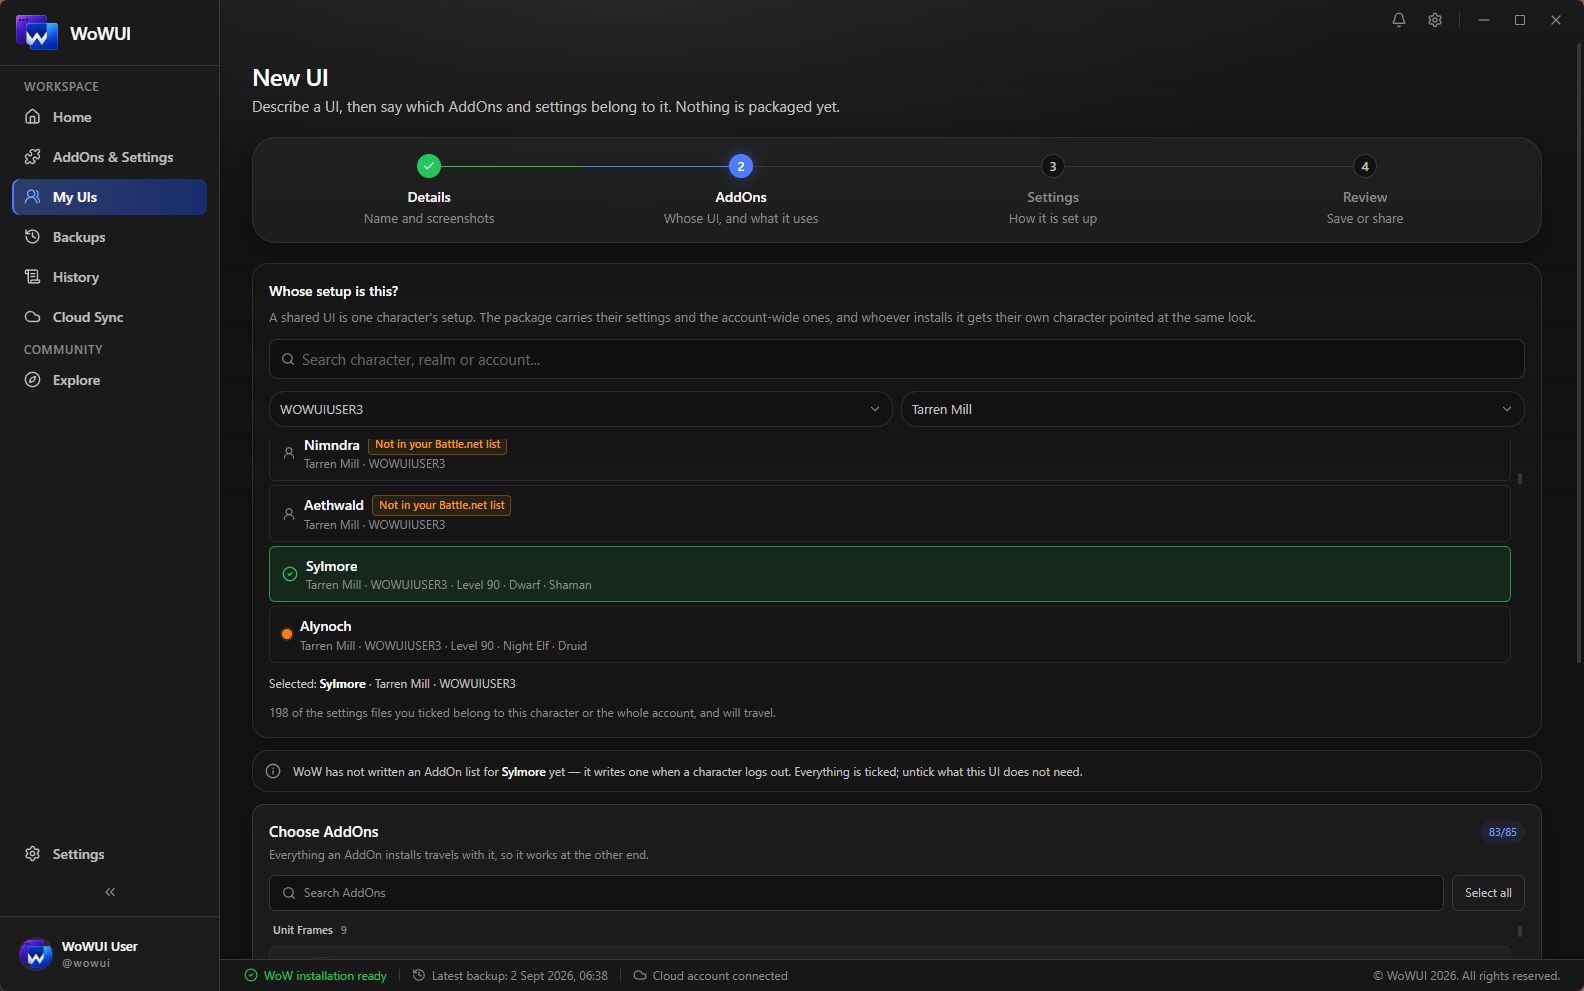Click the green check icon in status bar
The image size is (1584, 991).
coord(251,976)
